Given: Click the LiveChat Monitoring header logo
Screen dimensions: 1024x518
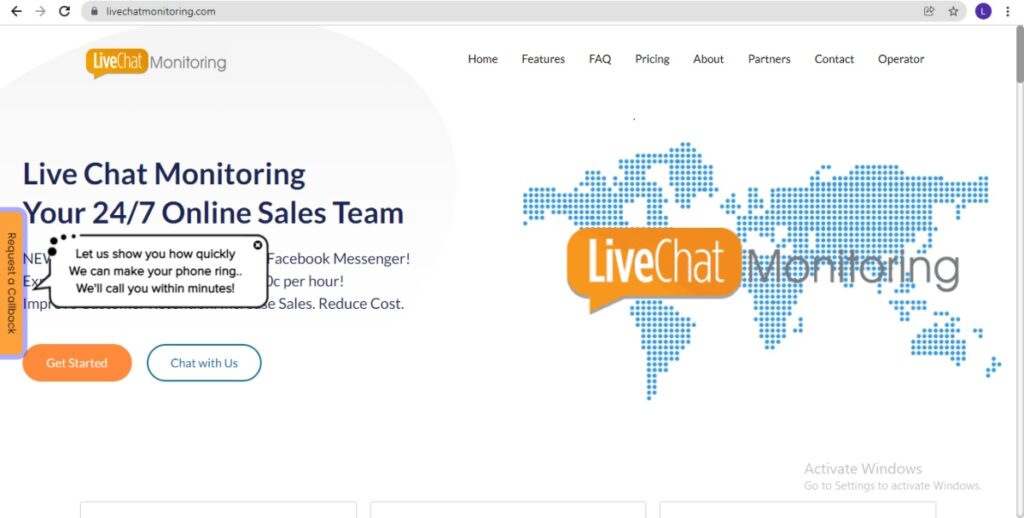Looking at the screenshot, I should [156, 63].
